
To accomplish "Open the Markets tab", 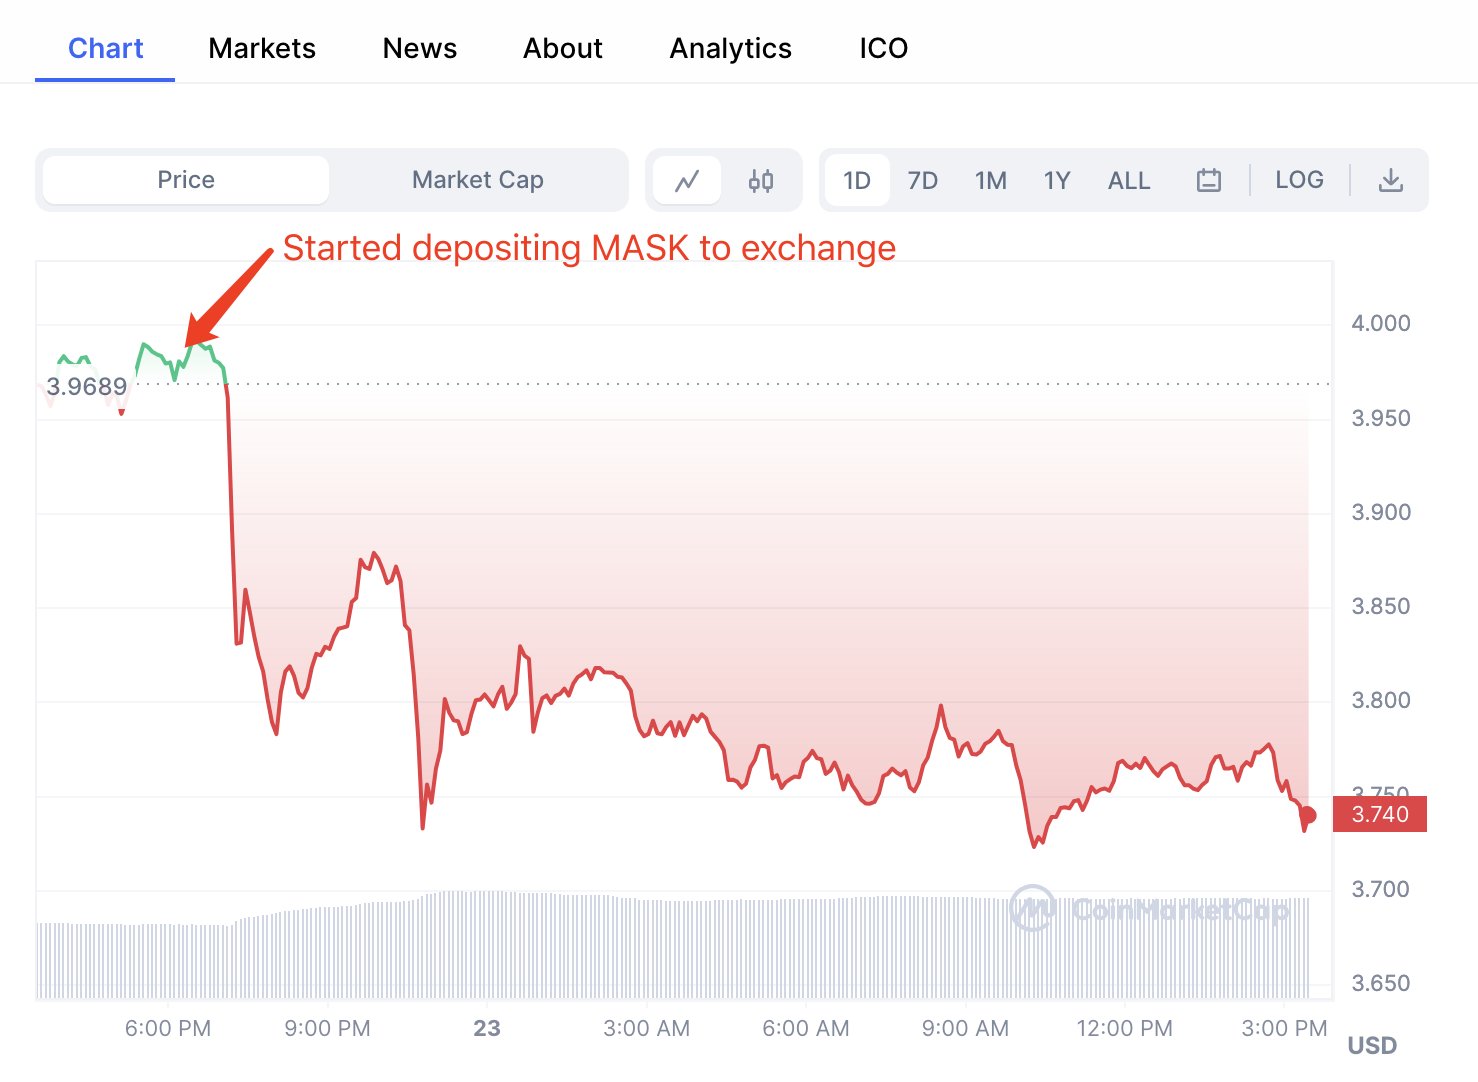I will pos(262,48).
